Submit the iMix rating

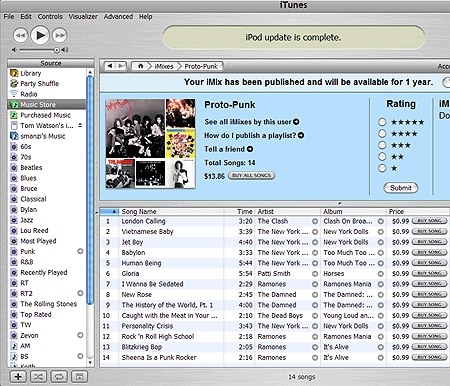[x=400, y=188]
